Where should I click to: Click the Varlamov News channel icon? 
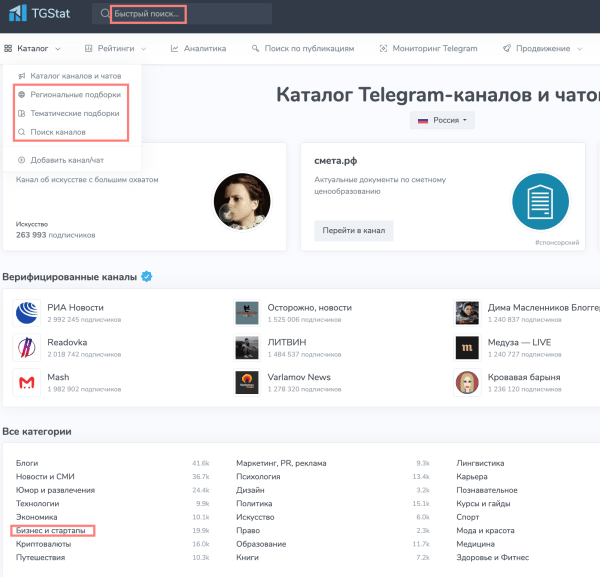click(x=247, y=382)
